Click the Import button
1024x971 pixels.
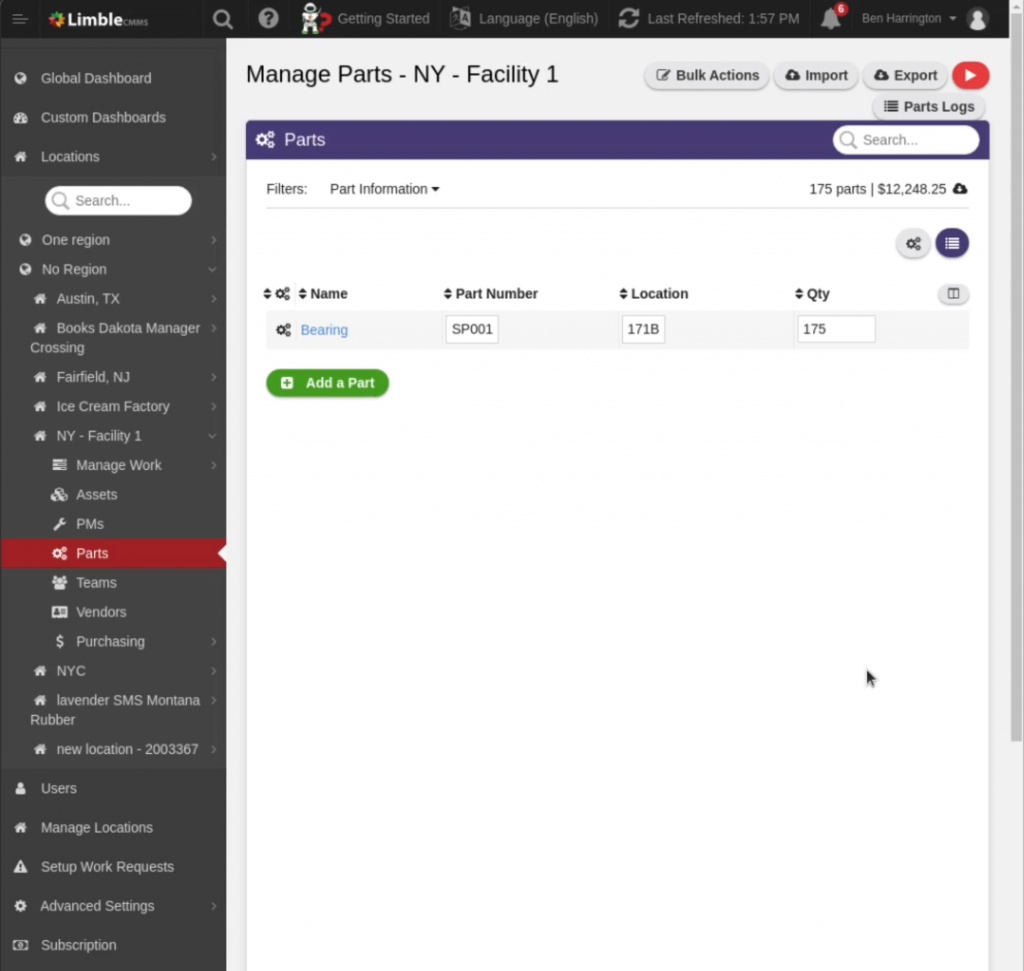[816, 75]
